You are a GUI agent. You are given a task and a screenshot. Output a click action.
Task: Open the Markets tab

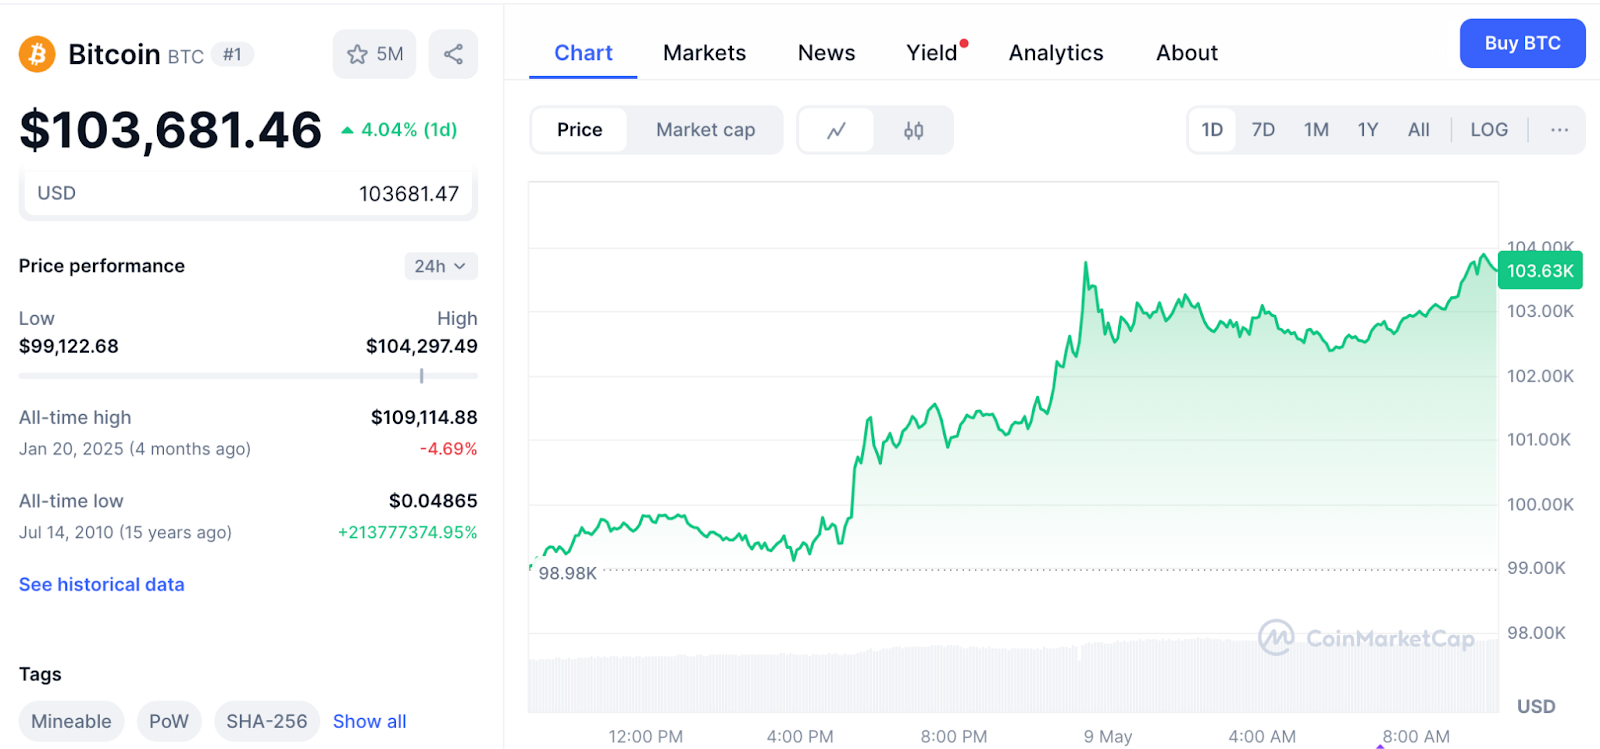(x=704, y=53)
